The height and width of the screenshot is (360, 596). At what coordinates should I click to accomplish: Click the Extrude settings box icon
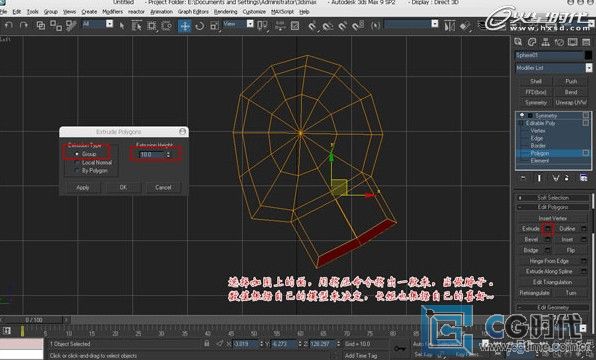[548, 229]
